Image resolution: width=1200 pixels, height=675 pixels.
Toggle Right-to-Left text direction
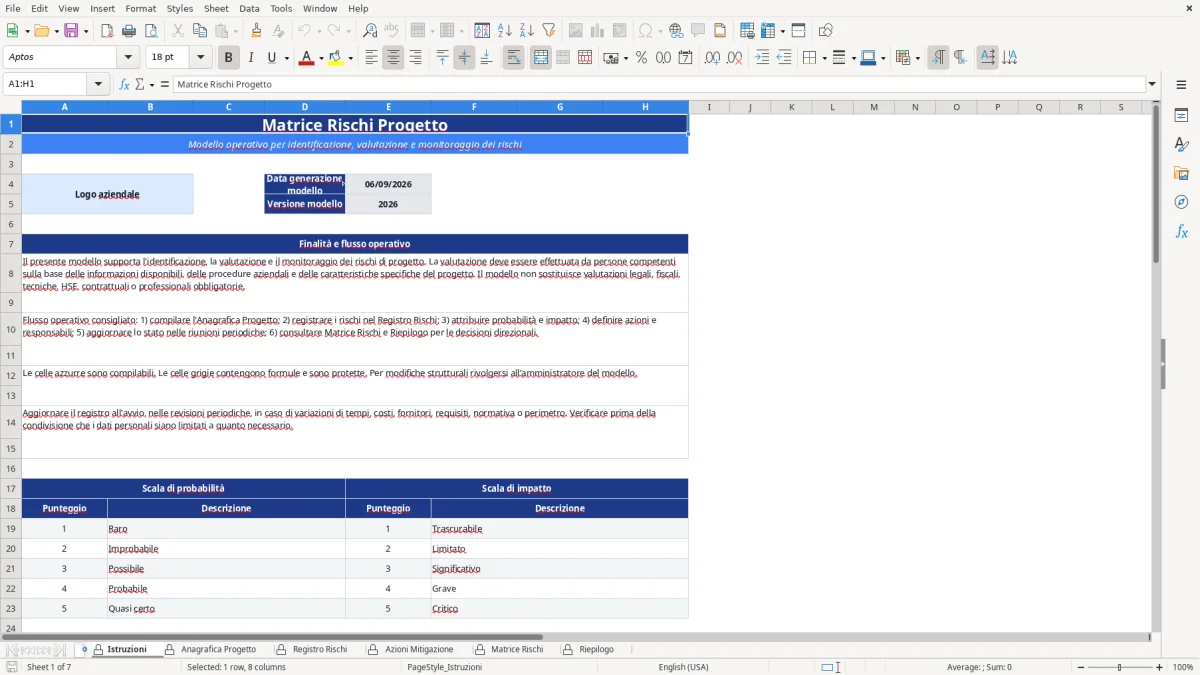click(x=960, y=58)
